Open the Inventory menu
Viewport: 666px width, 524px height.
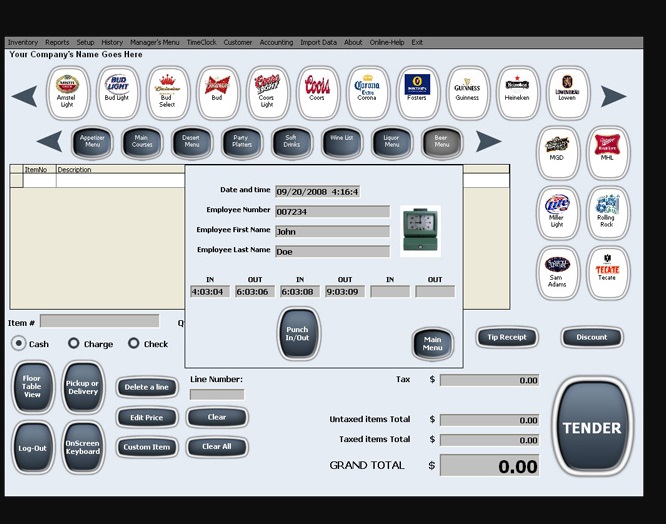tap(23, 42)
